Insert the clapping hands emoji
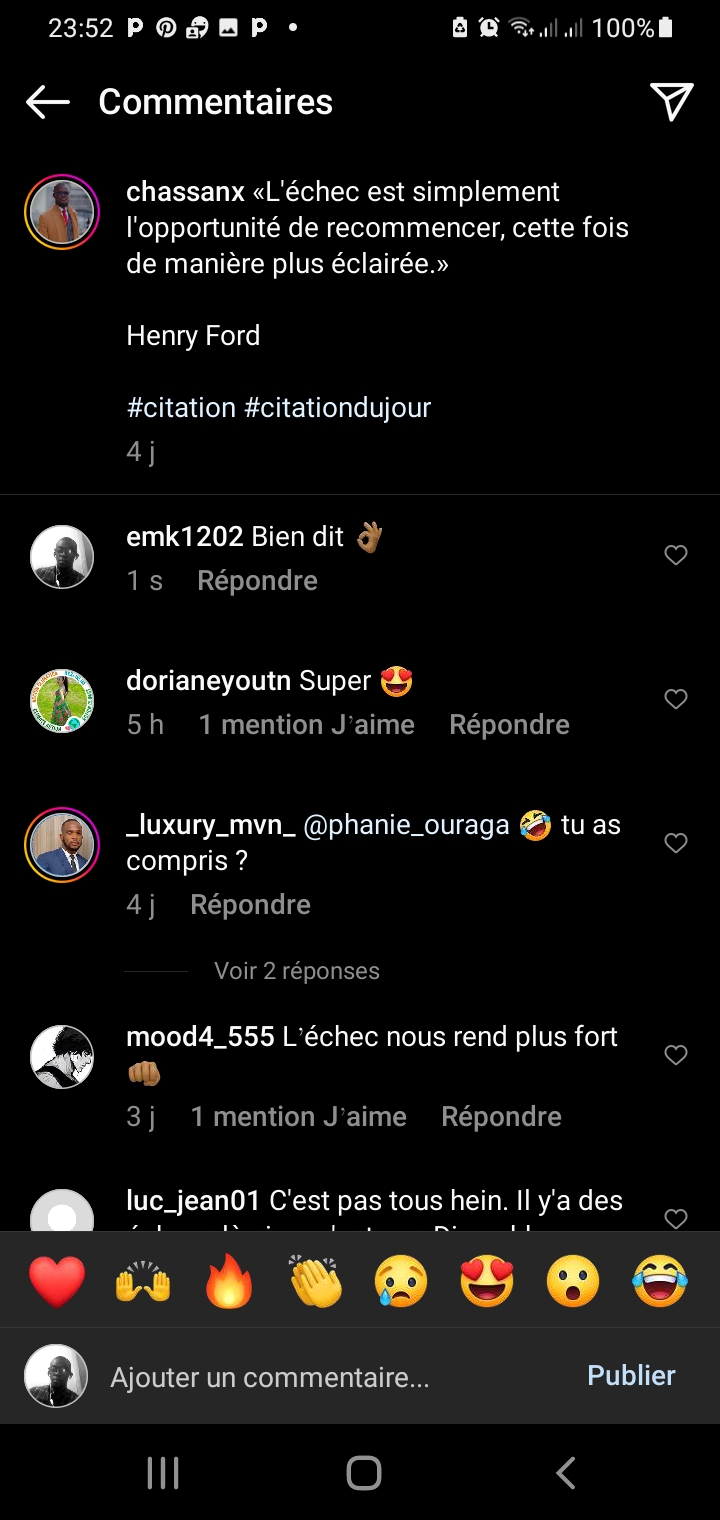This screenshot has height=1520, width=720. pos(315,1281)
